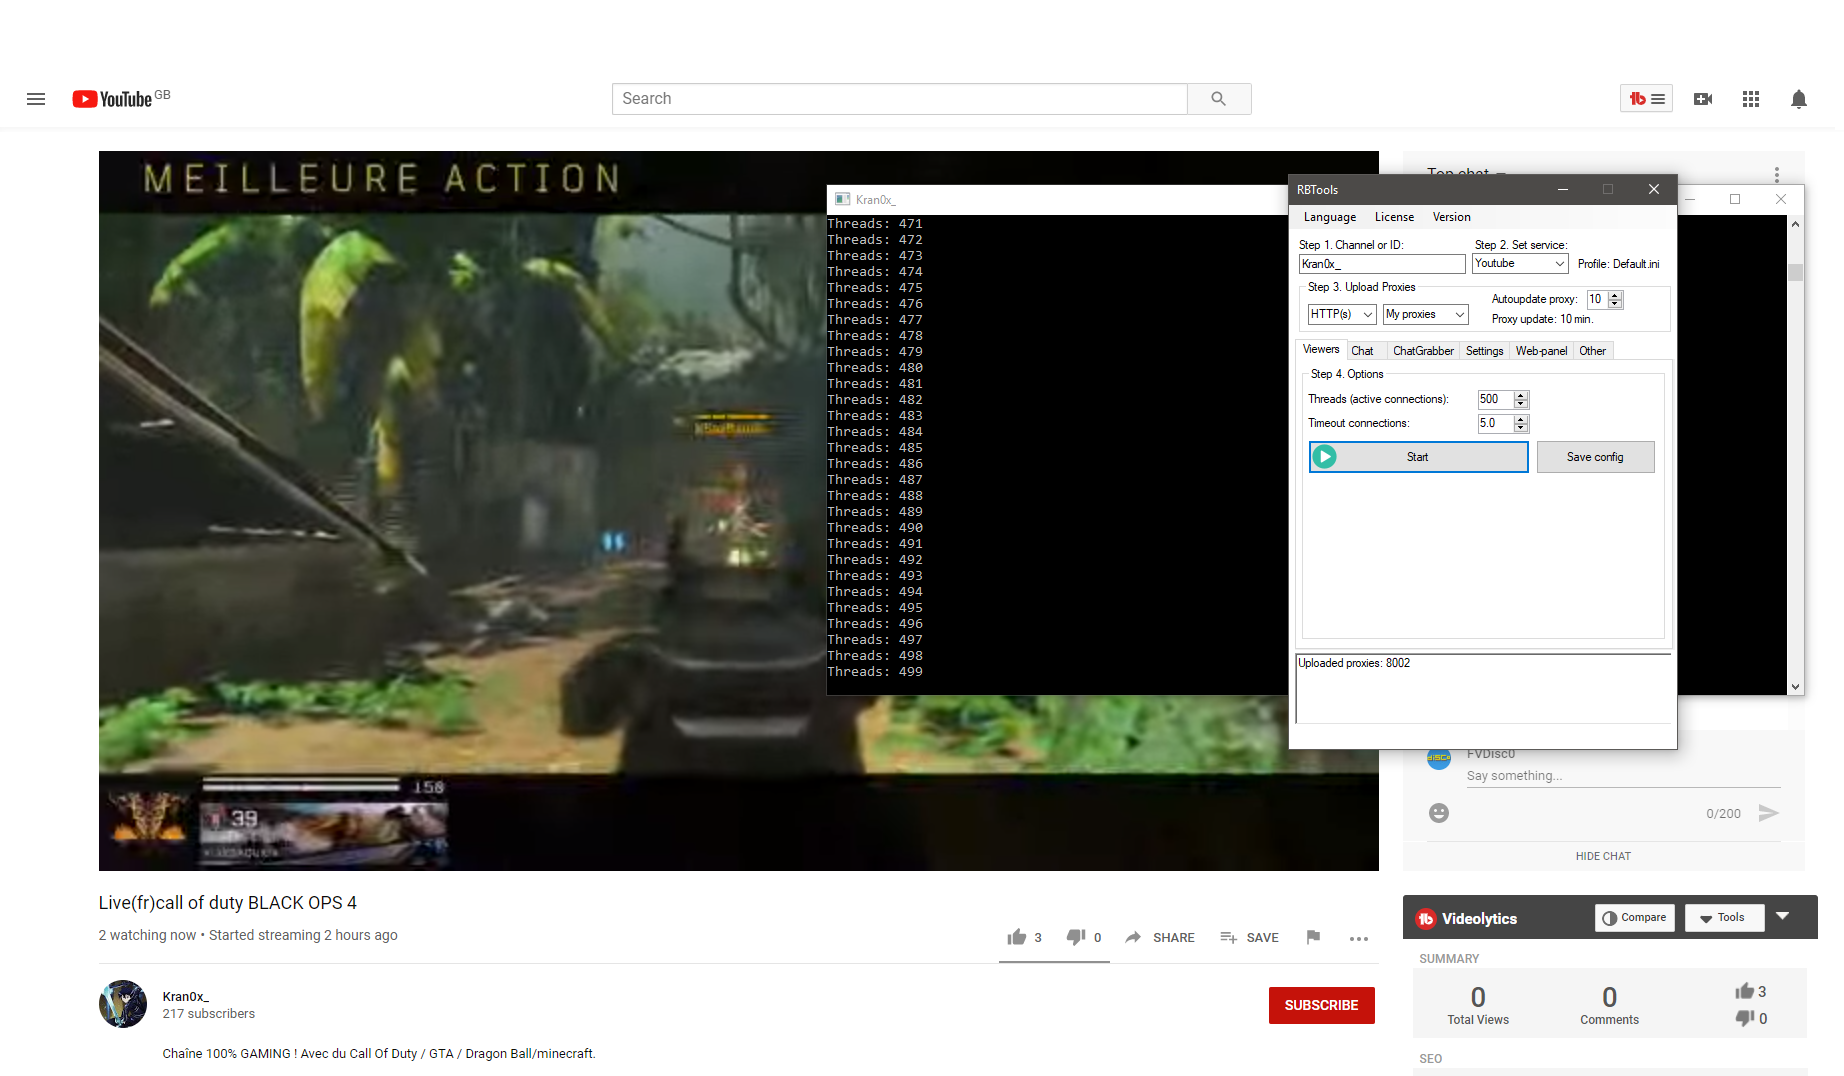Open the YouTube apps grid icon
The image size is (1844, 1076).
click(x=1751, y=99)
